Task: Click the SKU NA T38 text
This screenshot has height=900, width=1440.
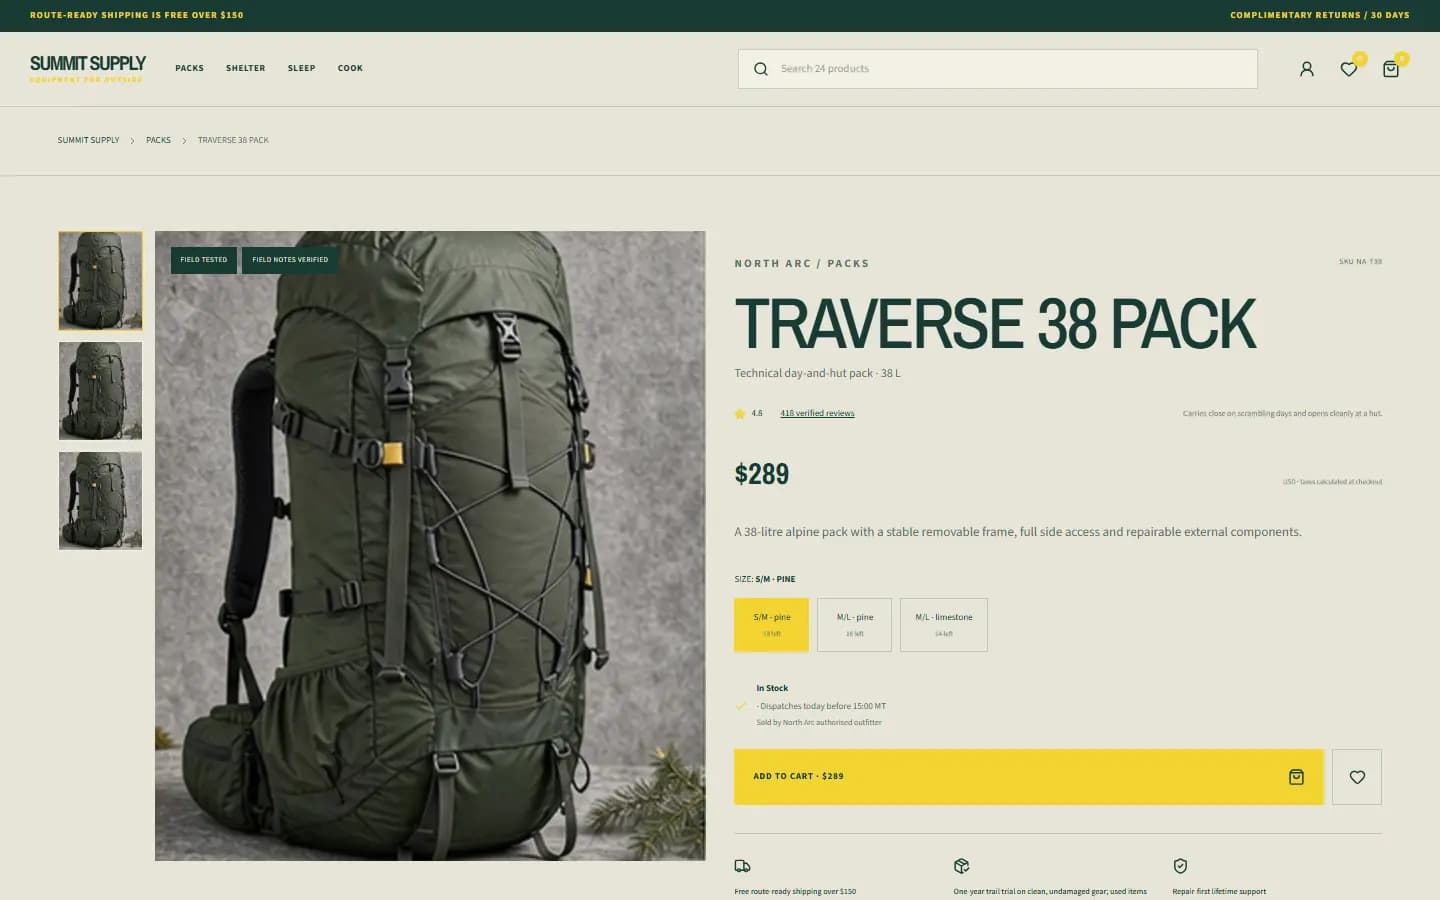Action: click(x=1360, y=262)
